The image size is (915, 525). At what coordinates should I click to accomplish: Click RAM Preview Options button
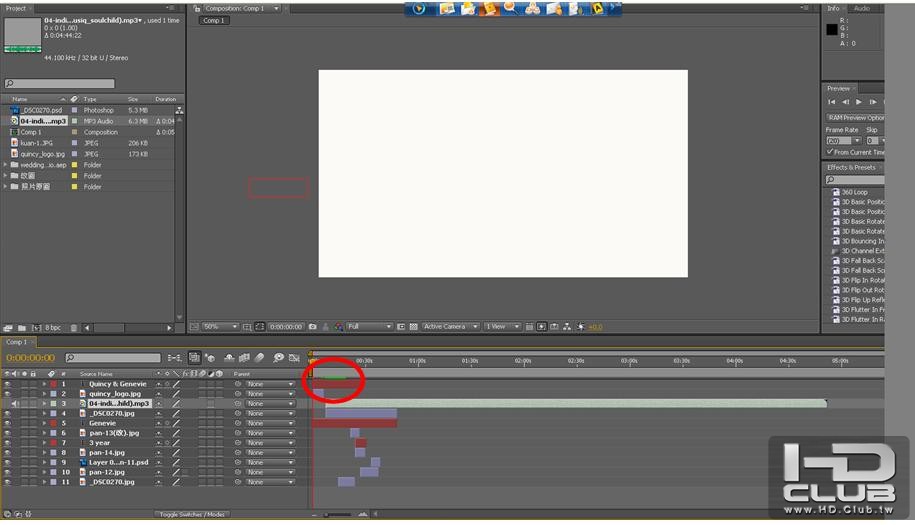pyautogui.click(x=855, y=118)
